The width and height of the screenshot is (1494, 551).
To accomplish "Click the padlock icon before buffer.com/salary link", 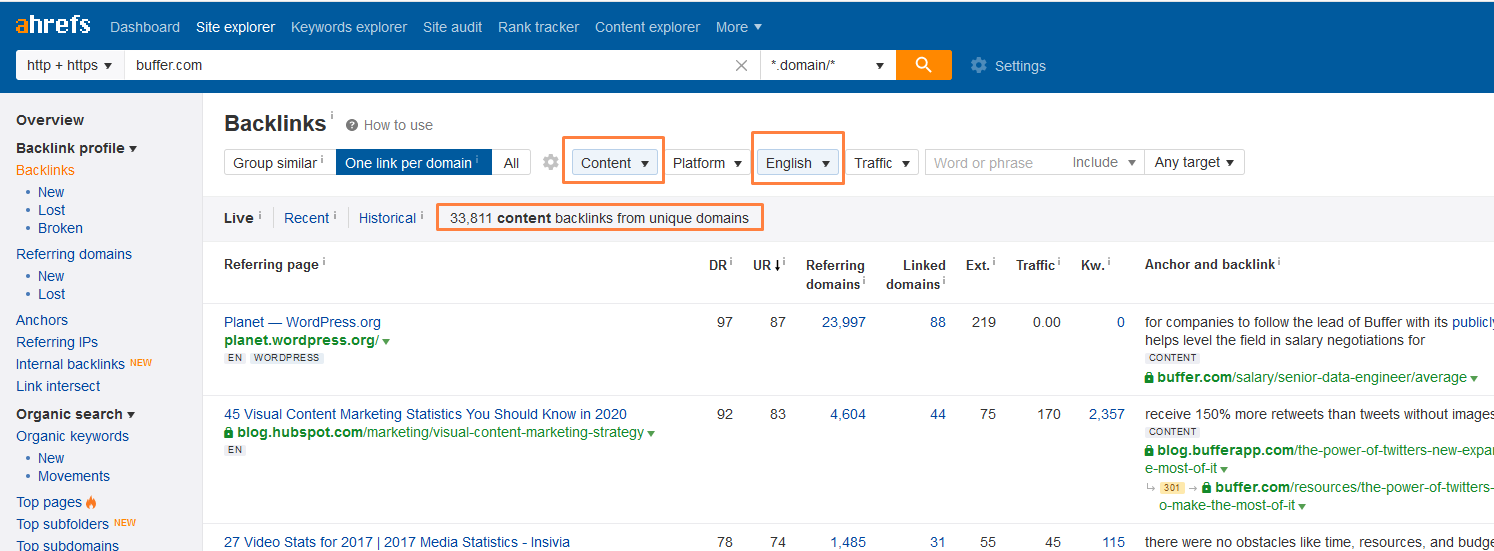I will pos(1150,378).
